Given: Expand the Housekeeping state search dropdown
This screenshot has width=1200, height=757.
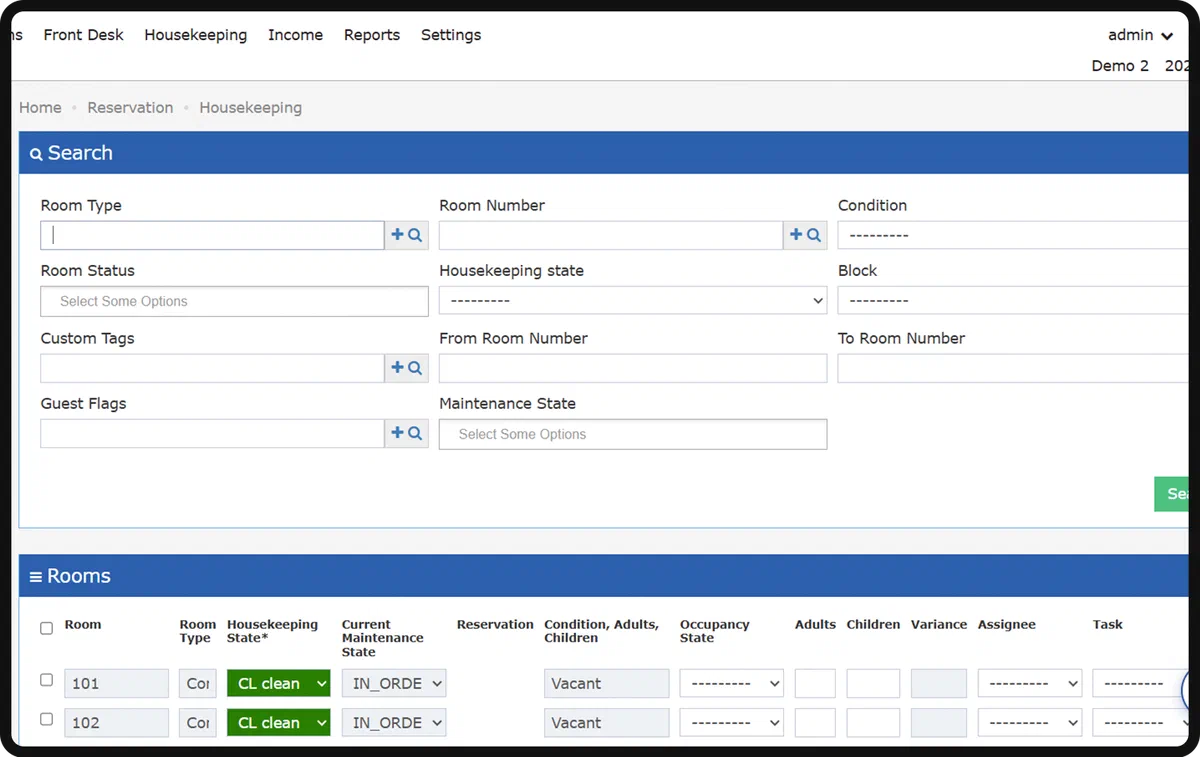Looking at the screenshot, I should [x=633, y=300].
